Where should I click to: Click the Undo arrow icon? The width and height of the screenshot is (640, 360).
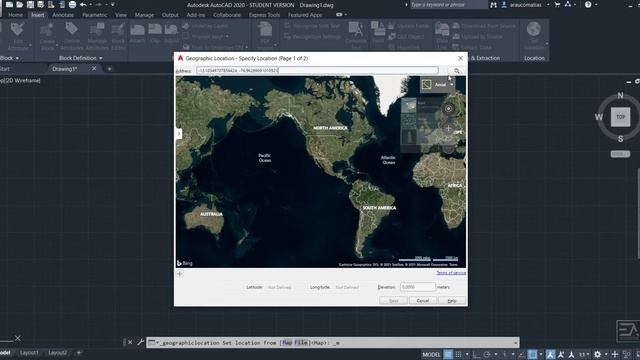pyautogui.click(x=83, y=5)
